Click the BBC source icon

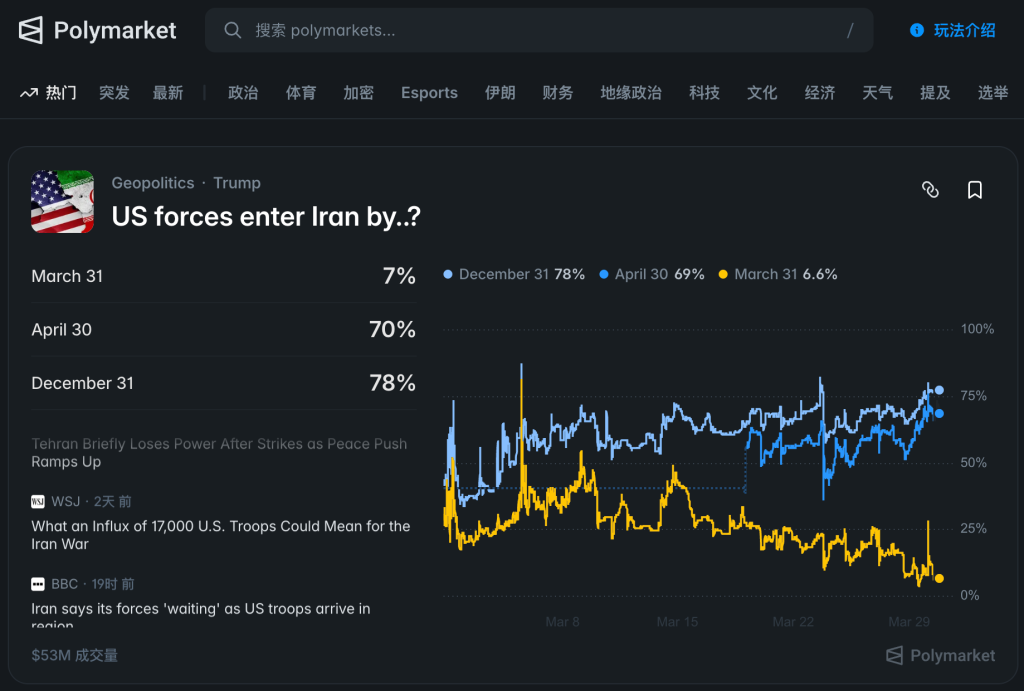[38, 584]
